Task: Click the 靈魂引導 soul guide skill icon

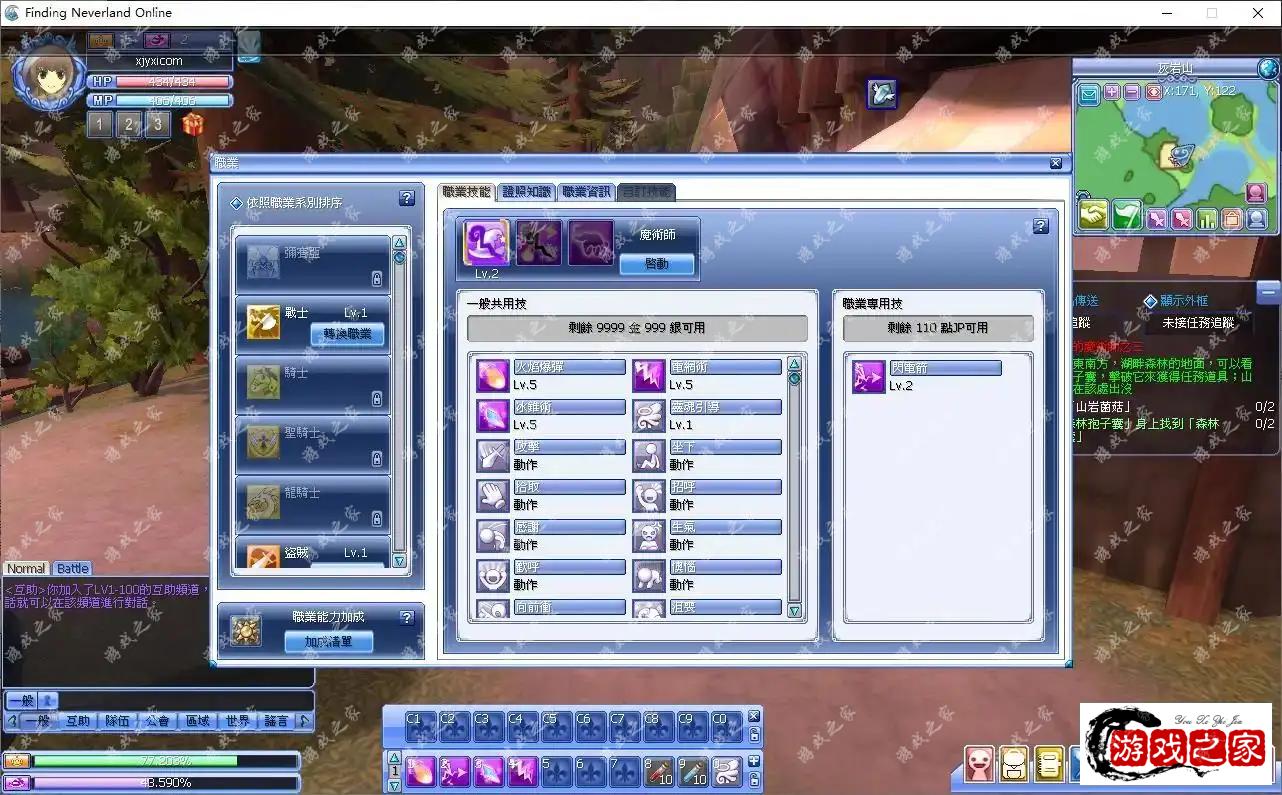Action: 649,416
